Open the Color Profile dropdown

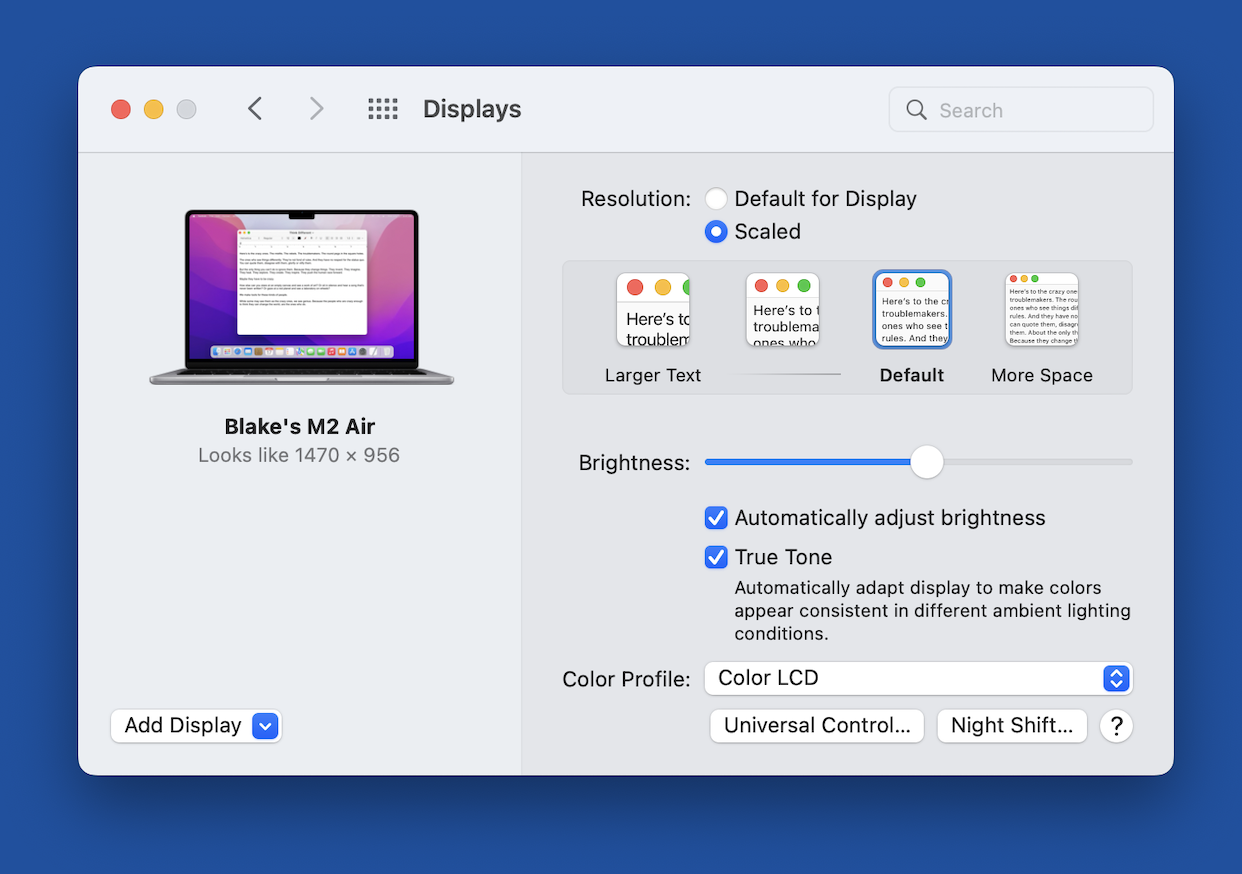click(x=919, y=678)
